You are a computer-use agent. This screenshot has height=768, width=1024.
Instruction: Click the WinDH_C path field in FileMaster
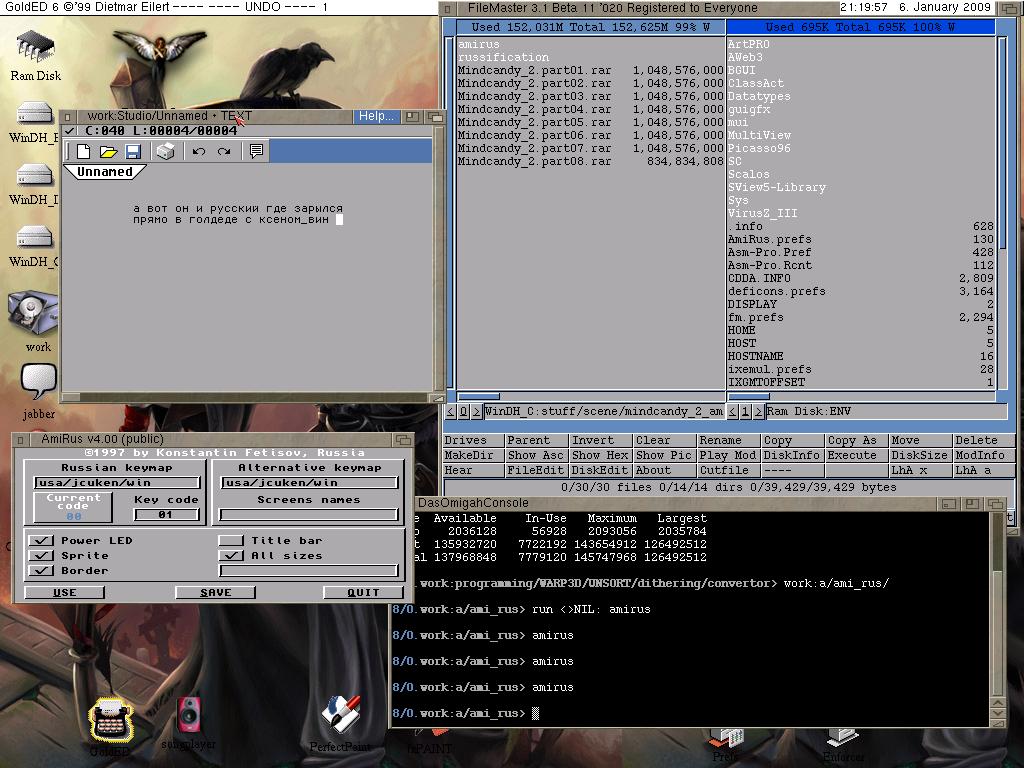pos(604,411)
